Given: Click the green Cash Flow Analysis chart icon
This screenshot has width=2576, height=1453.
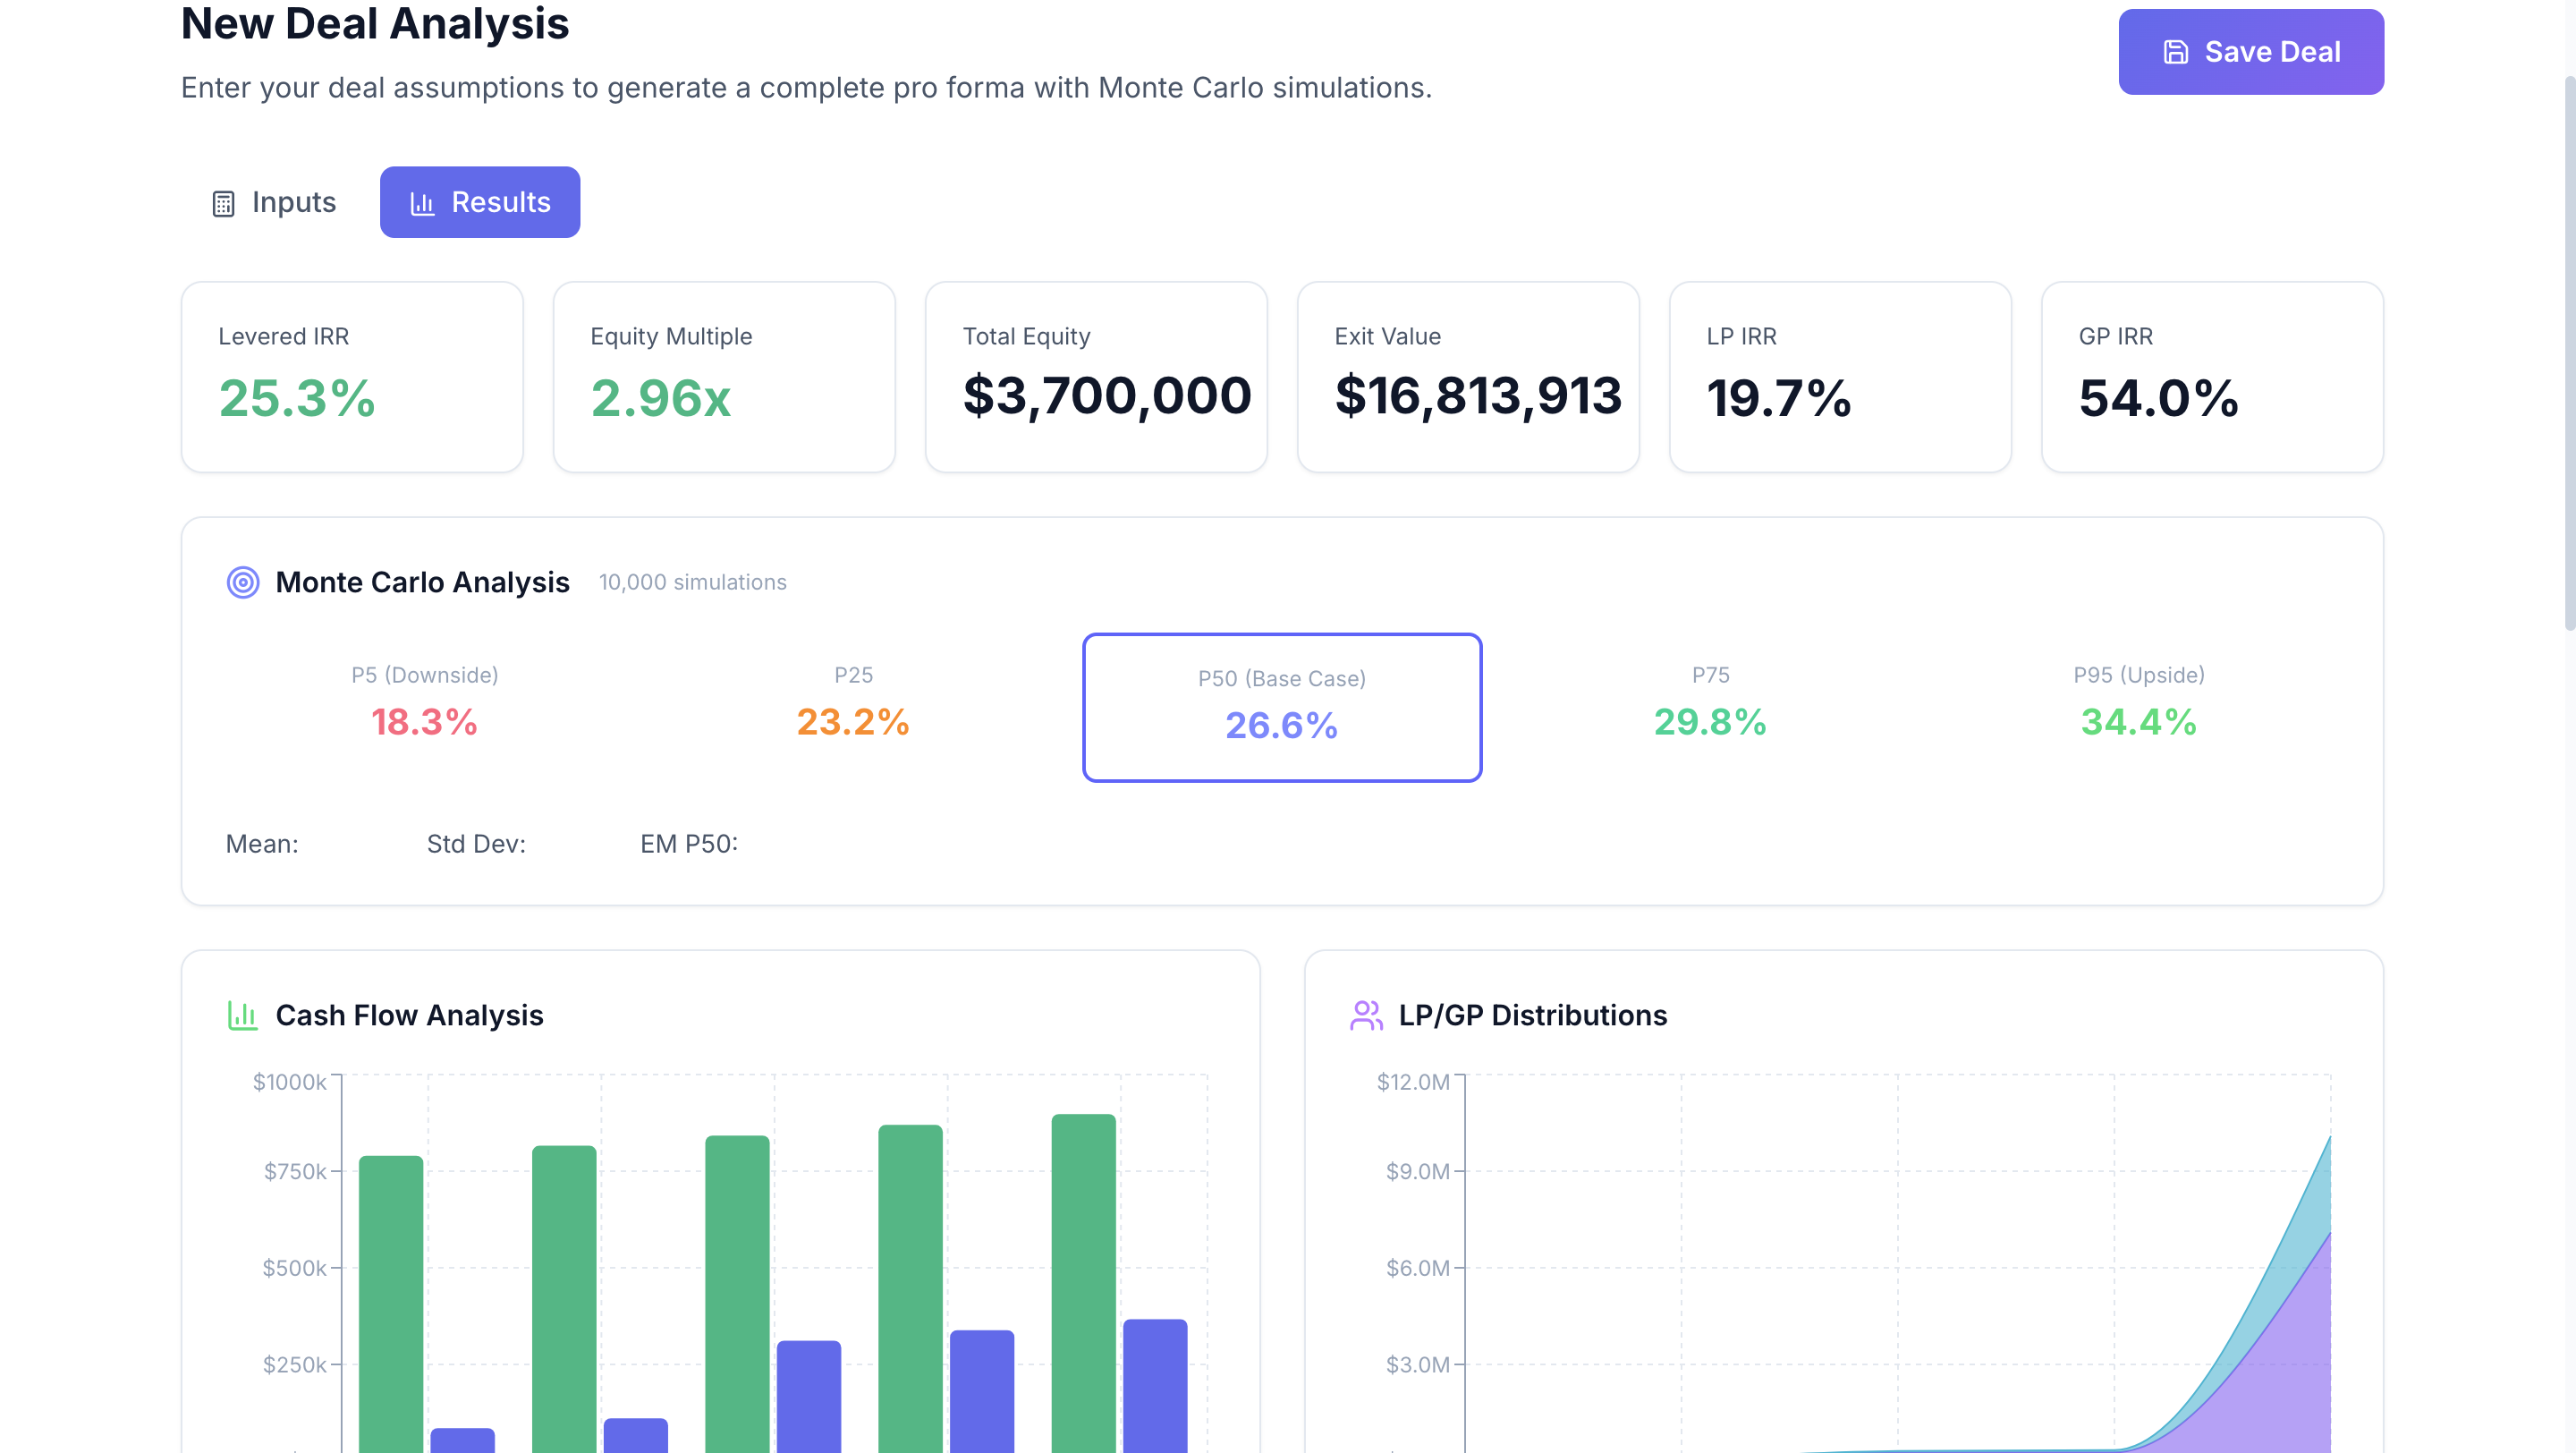Looking at the screenshot, I should tap(242, 1015).
